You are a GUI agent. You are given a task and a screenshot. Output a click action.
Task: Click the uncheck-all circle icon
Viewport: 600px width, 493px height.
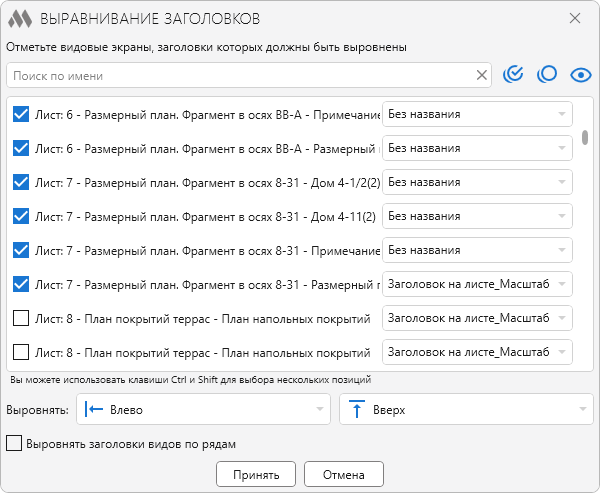(x=547, y=74)
